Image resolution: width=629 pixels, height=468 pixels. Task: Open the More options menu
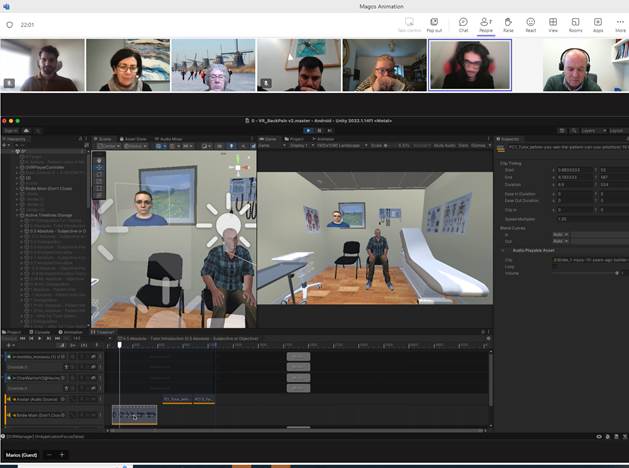point(620,24)
